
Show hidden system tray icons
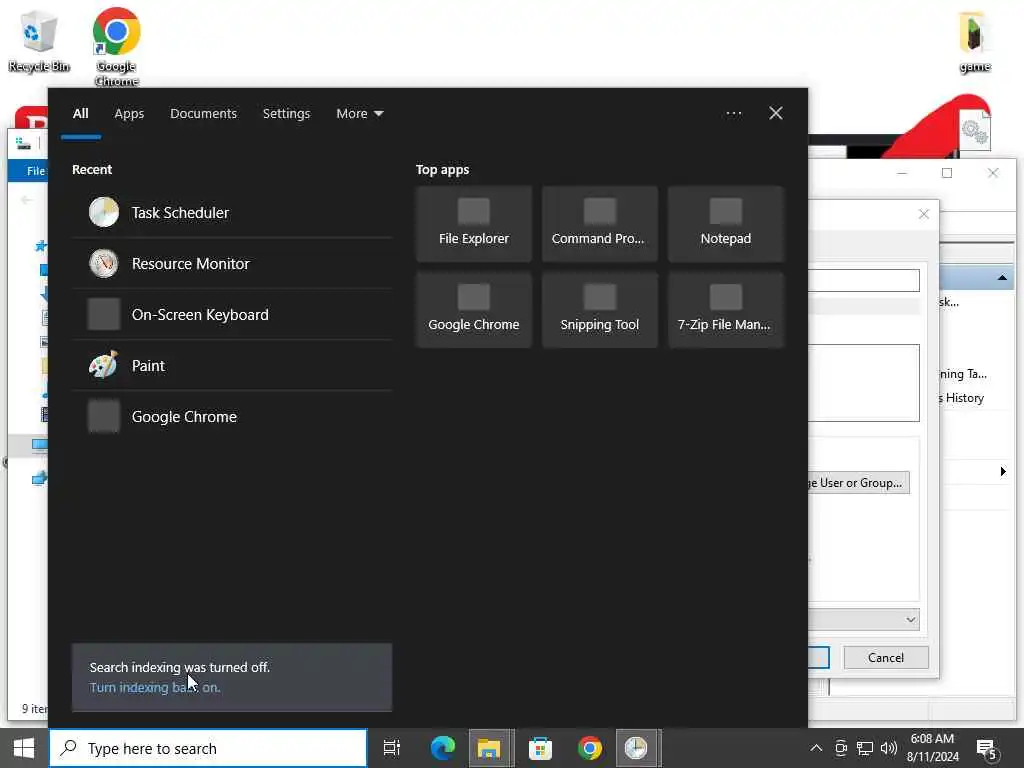click(x=816, y=748)
